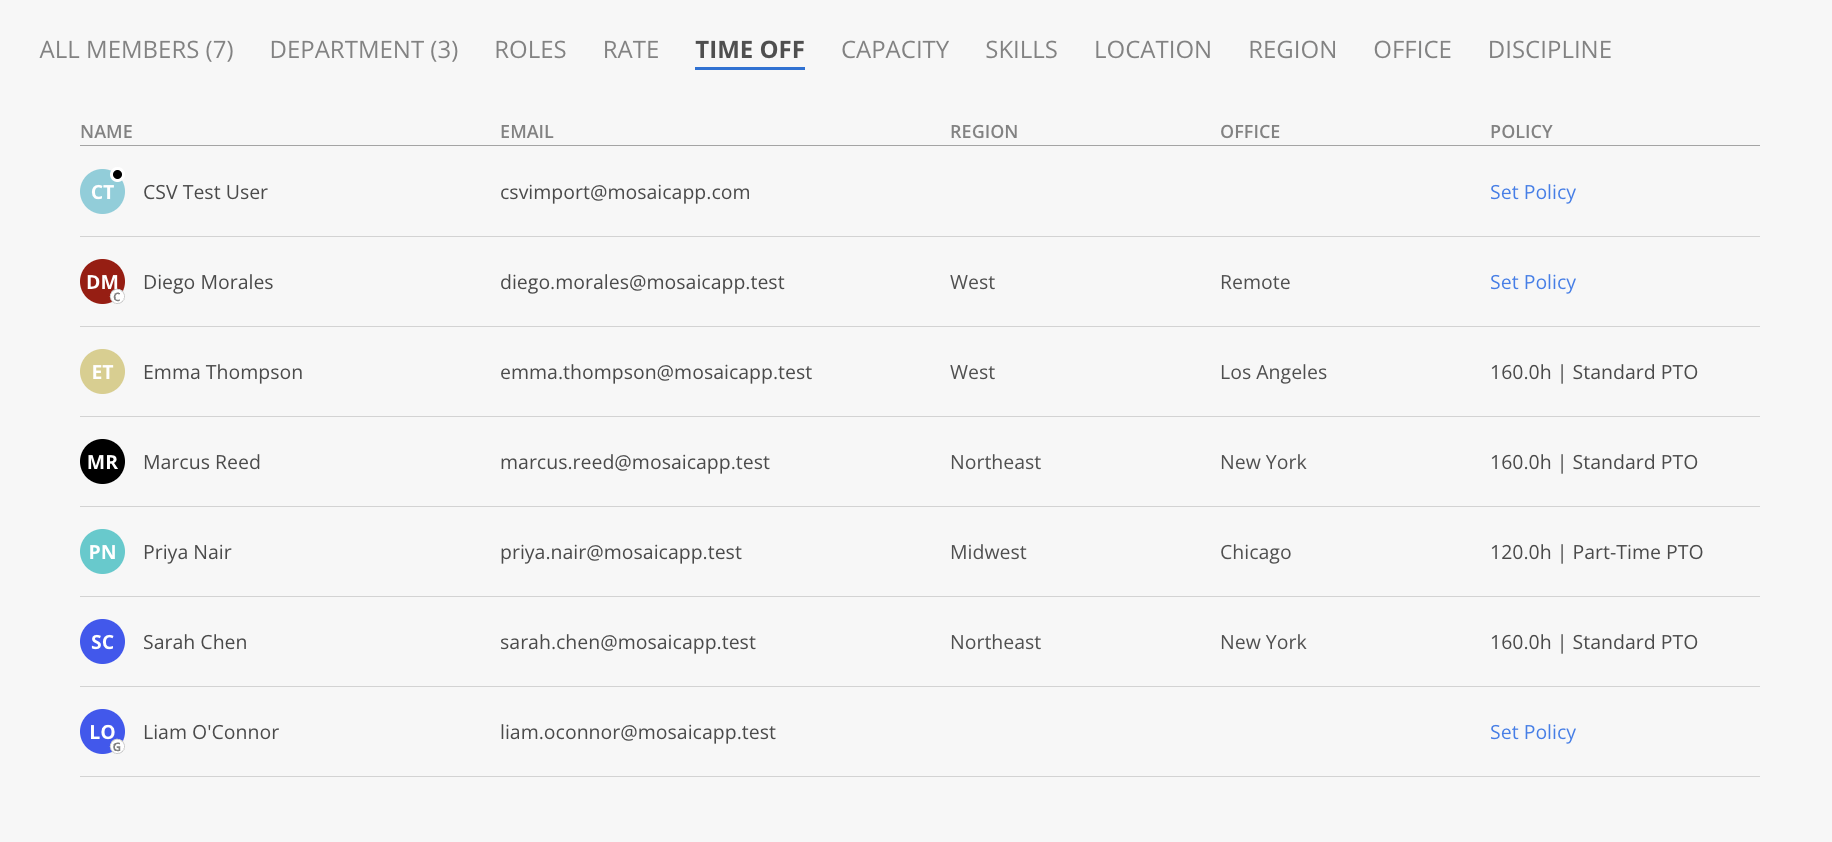1832x842 pixels.
Task: Click the Policy column header
Action: [x=1521, y=131]
